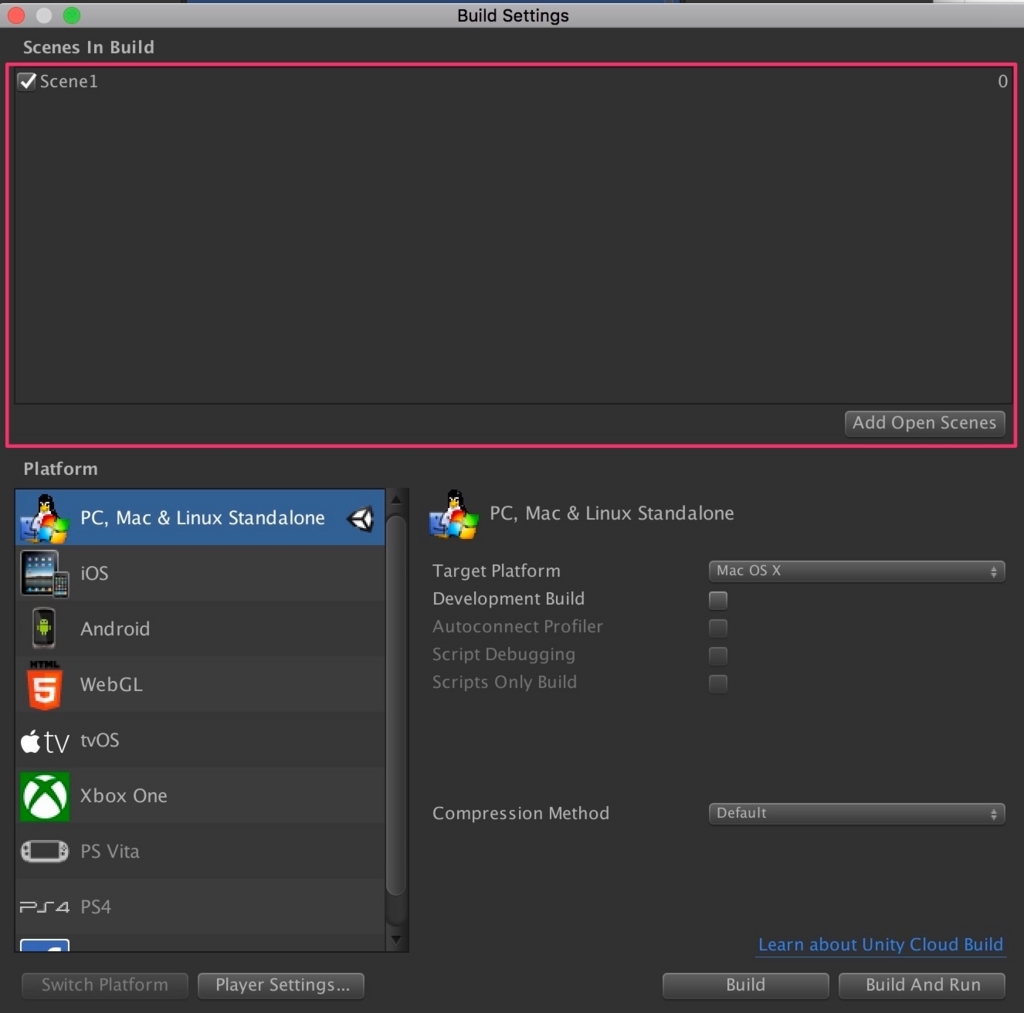Click the Switch Platform button

point(104,985)
